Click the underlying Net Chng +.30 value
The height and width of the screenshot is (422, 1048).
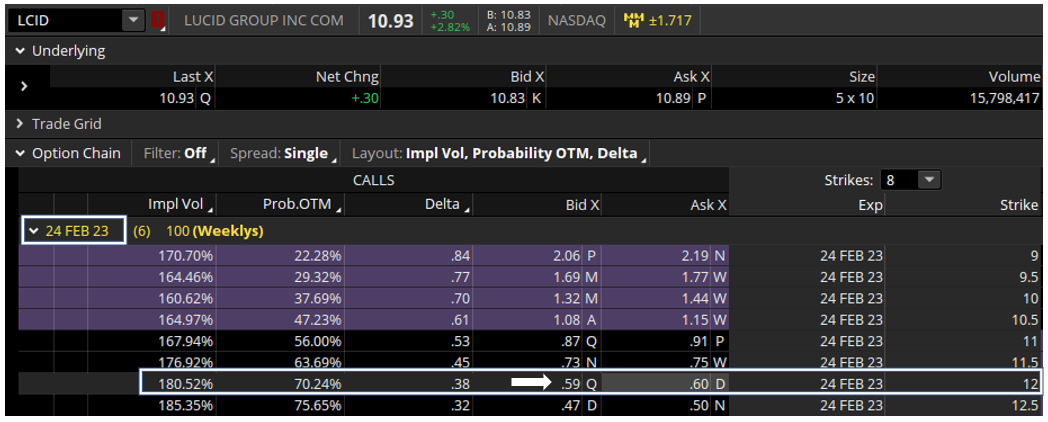[366, 99]
